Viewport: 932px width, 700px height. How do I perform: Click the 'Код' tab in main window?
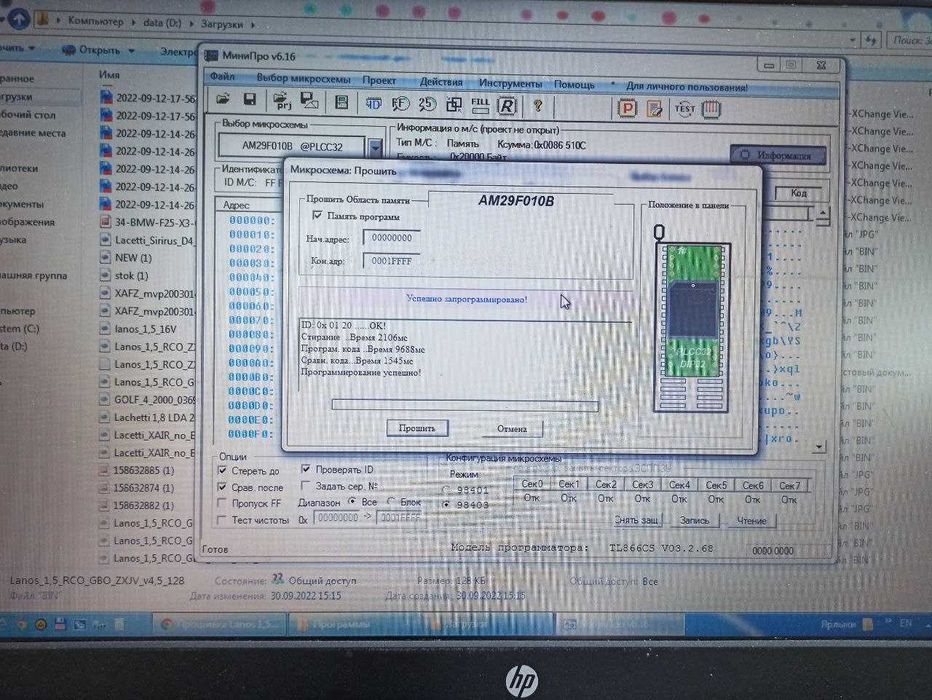coord(798,193)
